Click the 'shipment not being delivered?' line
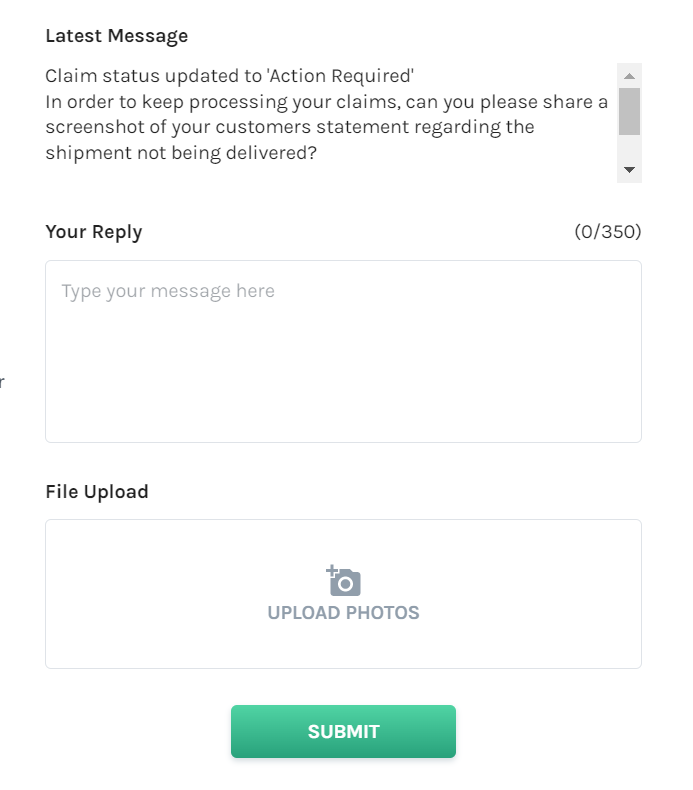This screenshot has height=790, width=693. 181,153
